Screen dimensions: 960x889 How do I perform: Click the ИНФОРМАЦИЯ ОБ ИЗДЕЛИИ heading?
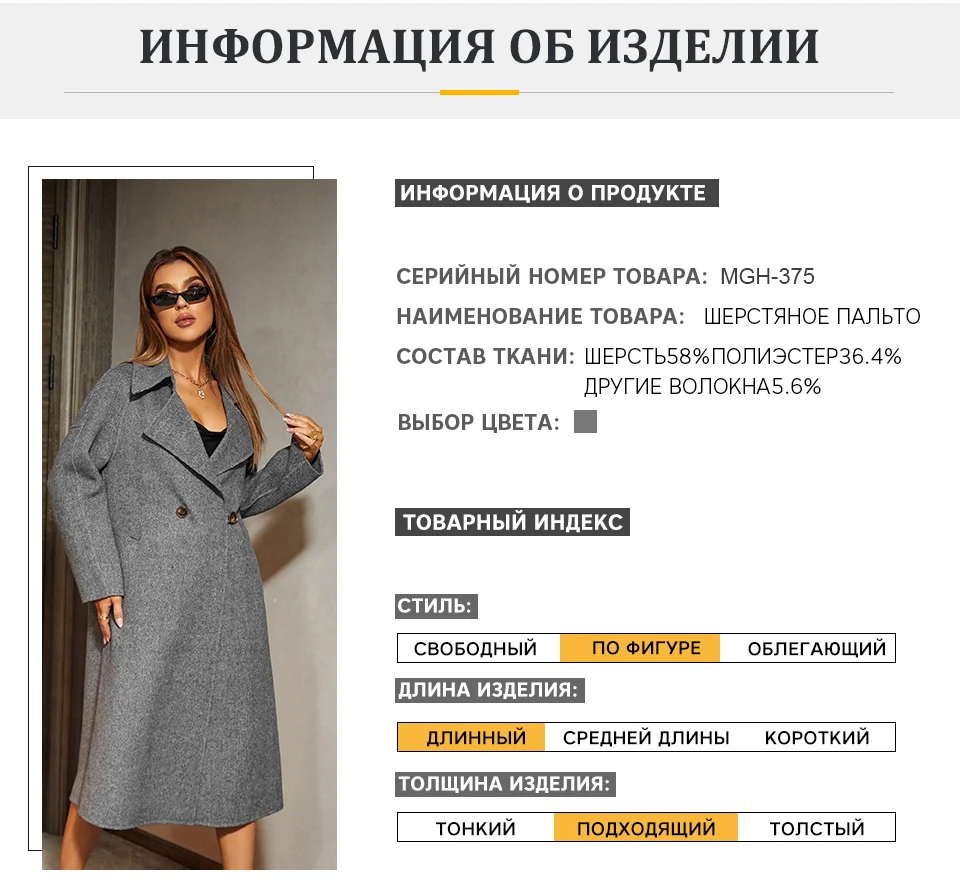pyautogui.click(x=479, y=47)
